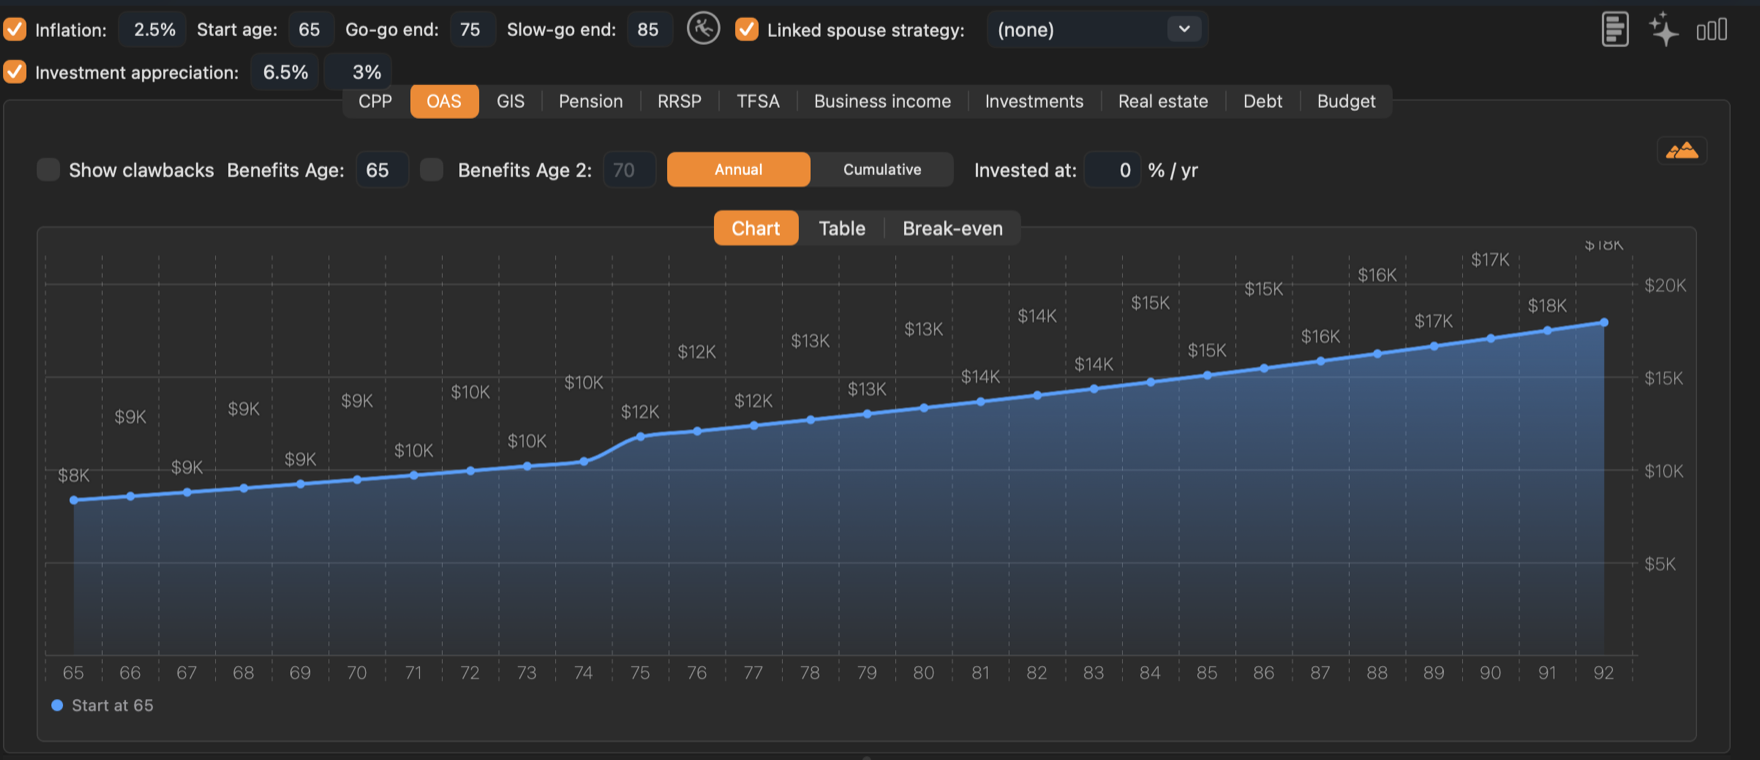This screenshot has width=1760, height=760.
Task: Click the Slow-go end age field
Action: click(648, 30)
